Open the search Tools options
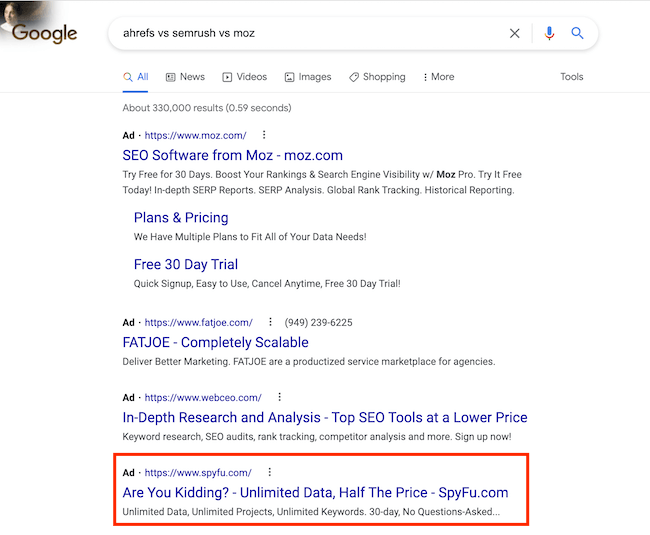The image size is (650, 535). [x=571, y=77]
